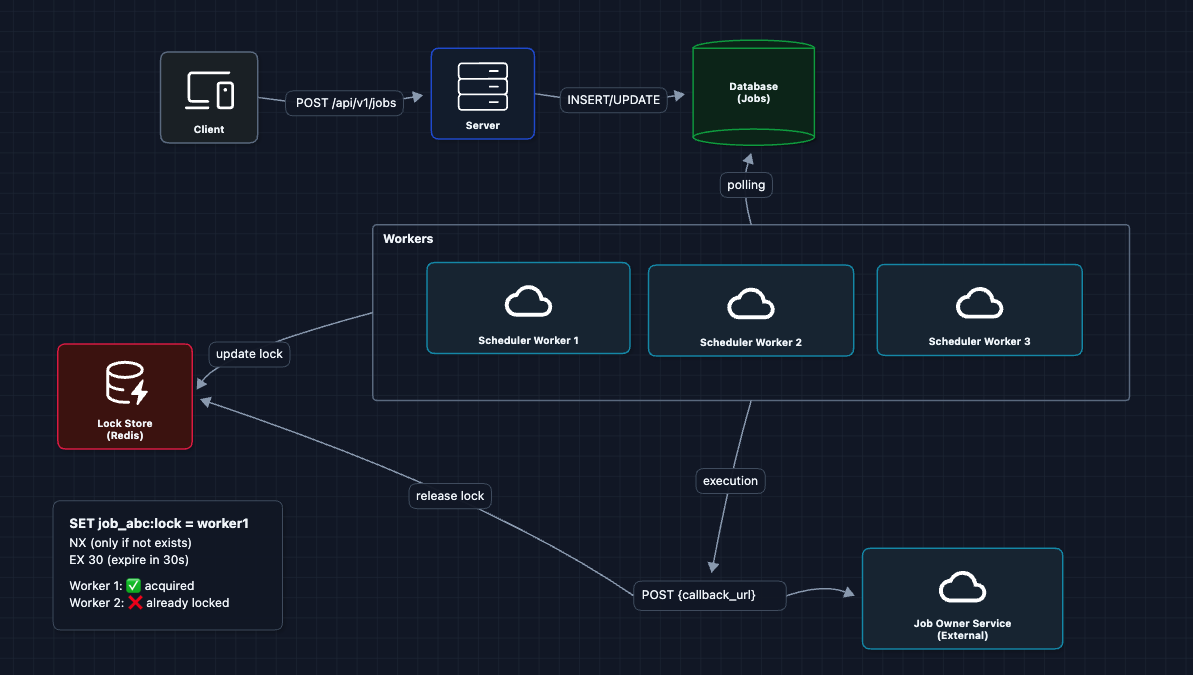Click the EX 30 expire text line
This screenshot has width=1193, height=675.
(129, 559)
